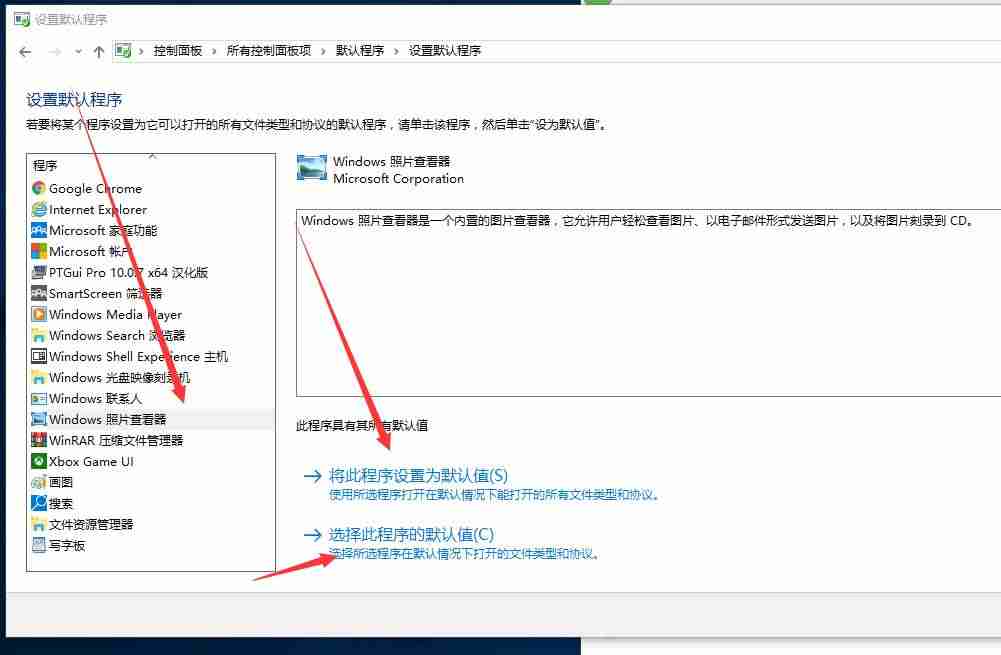This screenshot has height=655, width=1001.
Task: Click the 程序 column header sort arrow
Action: click(x=152, y=156)
